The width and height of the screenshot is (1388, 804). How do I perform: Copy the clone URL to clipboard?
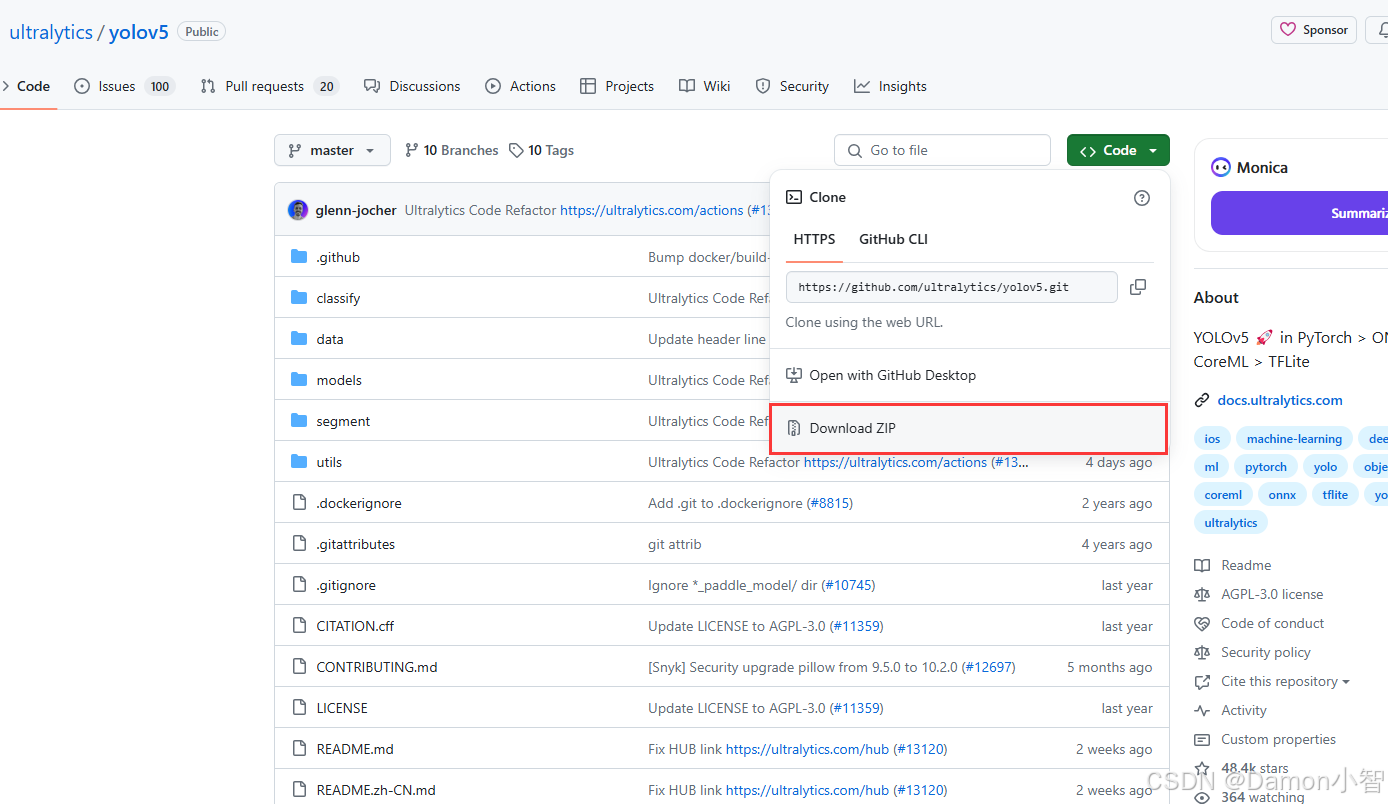1137,287
